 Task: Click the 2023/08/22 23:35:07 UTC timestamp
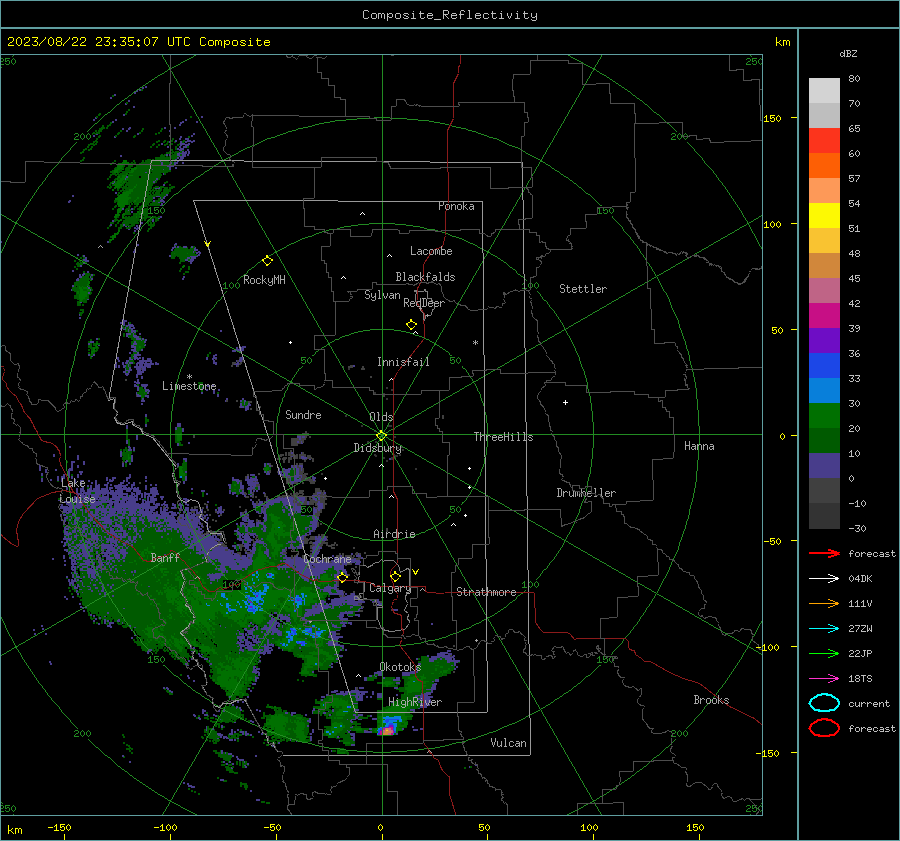coord(138,42)
